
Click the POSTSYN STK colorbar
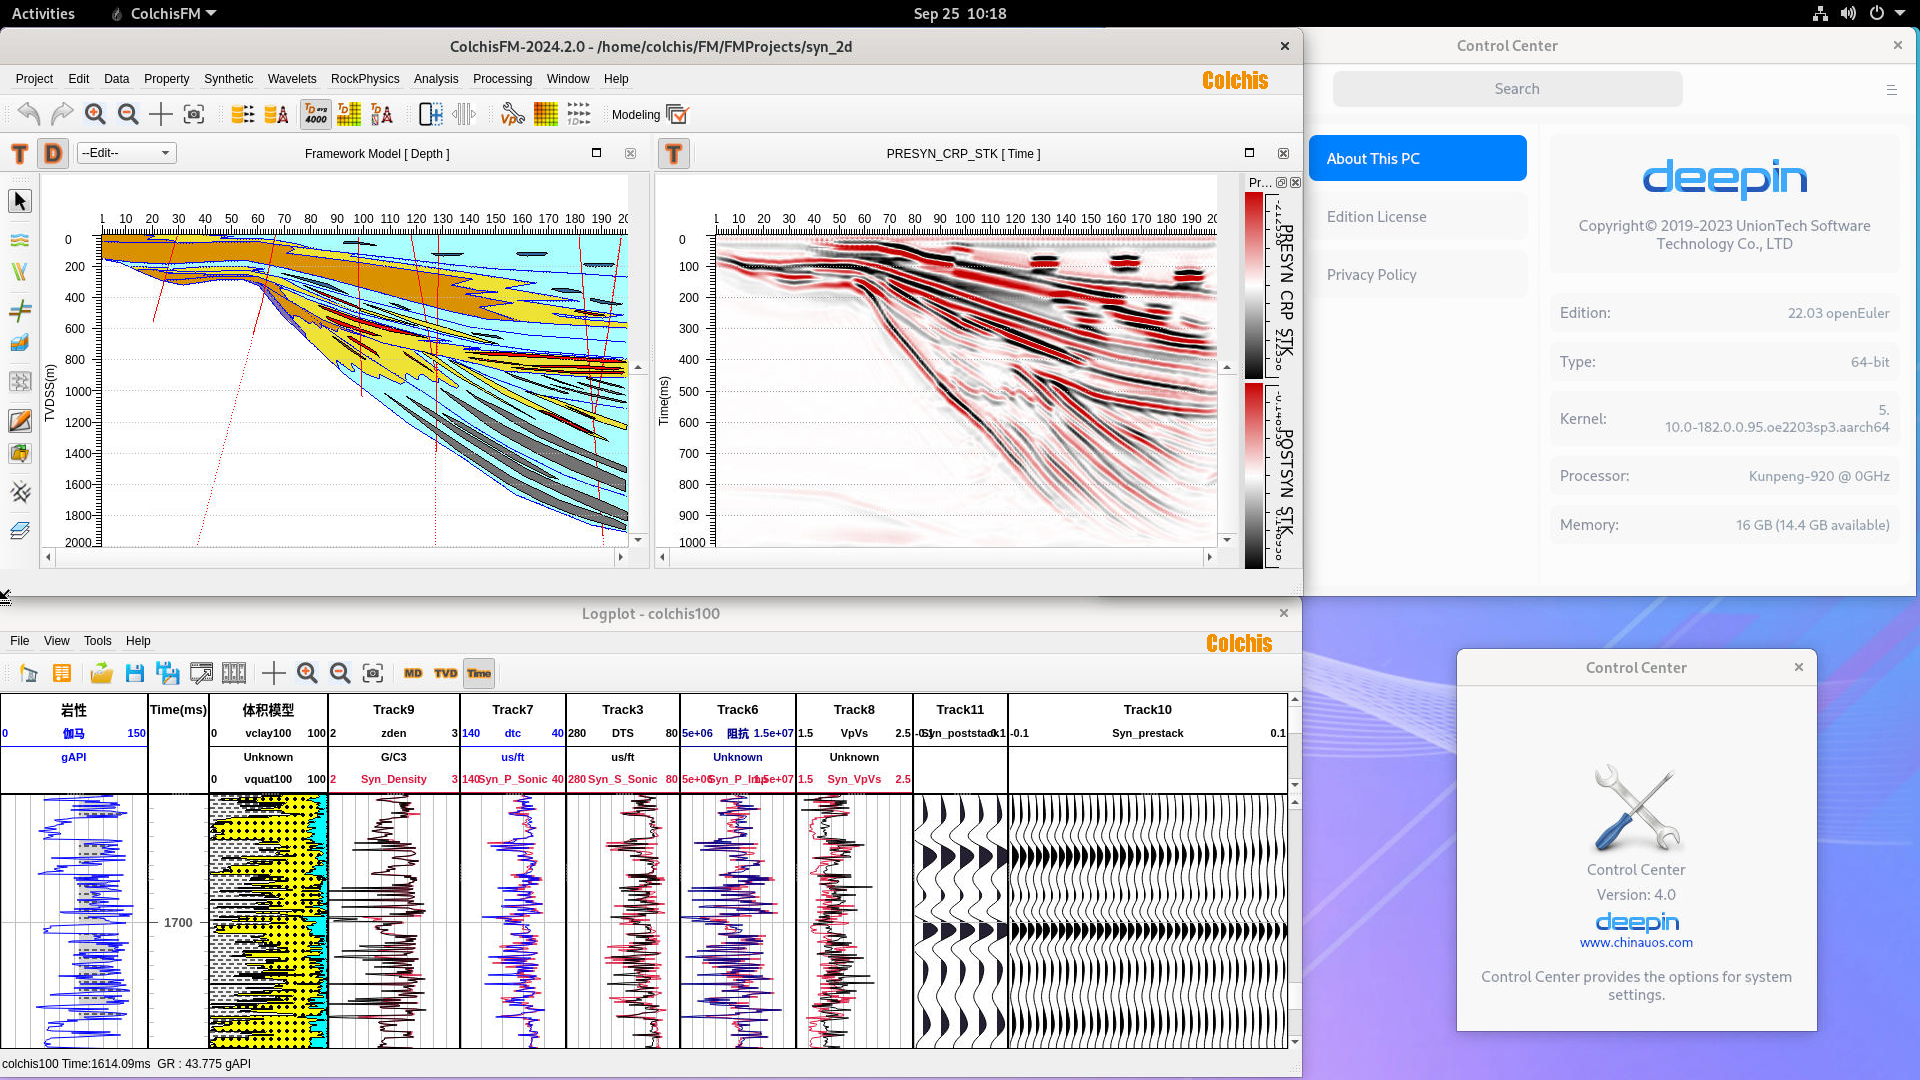[1254, 476]
